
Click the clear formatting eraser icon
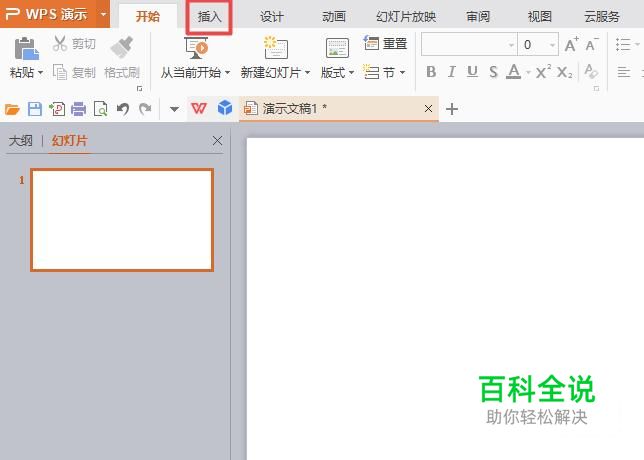pyautogui.click(x=591, y=71)
